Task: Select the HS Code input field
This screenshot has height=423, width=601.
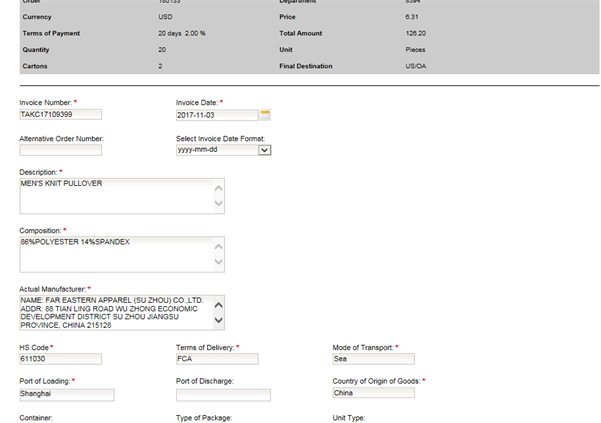Action: pyautogui.click(x=60, y=359)
